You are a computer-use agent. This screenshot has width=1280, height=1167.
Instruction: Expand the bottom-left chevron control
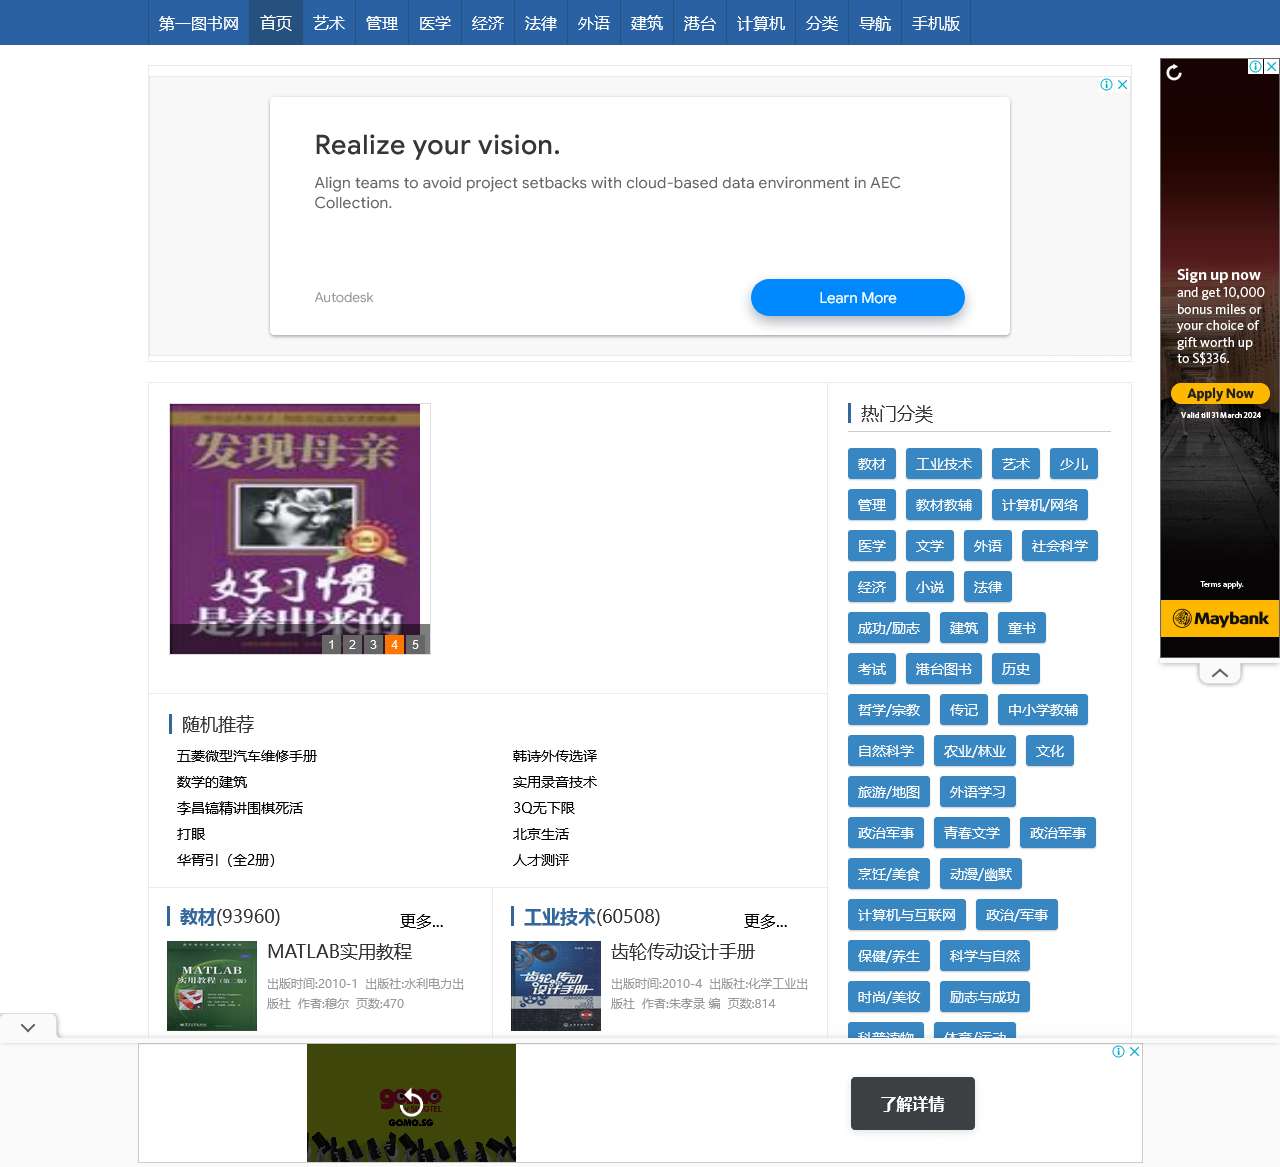[x=27, y=1026]
